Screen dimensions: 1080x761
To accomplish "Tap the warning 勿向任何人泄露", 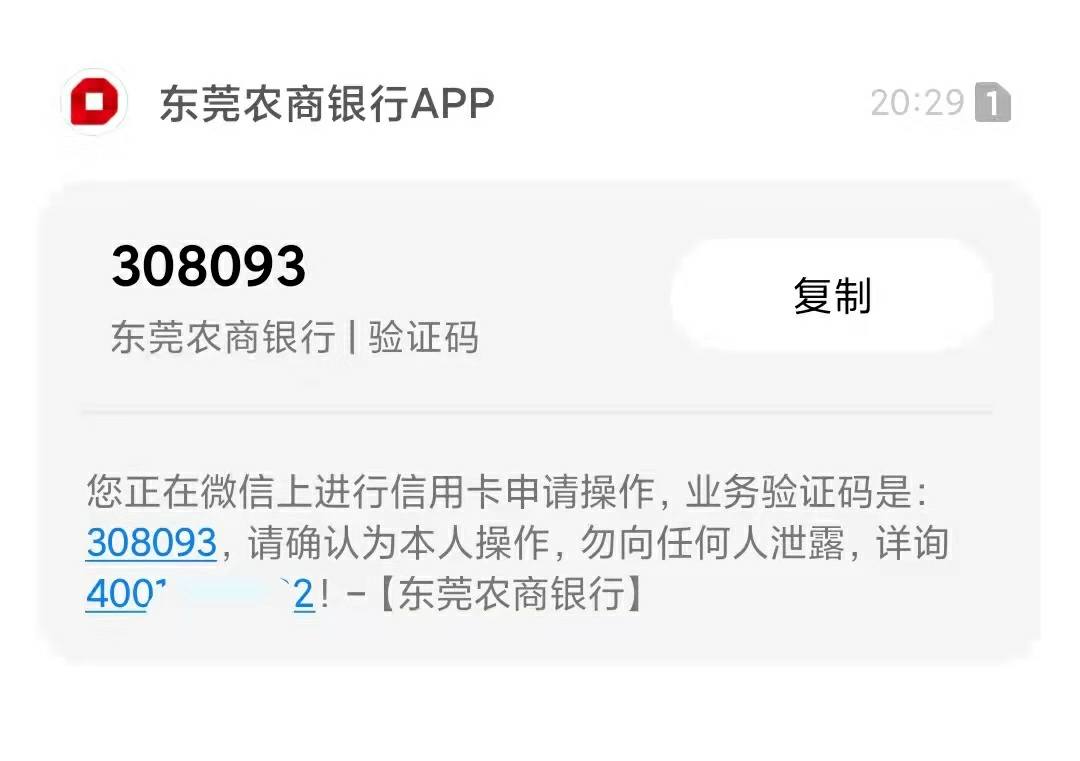I will click(x=714, y=543).
